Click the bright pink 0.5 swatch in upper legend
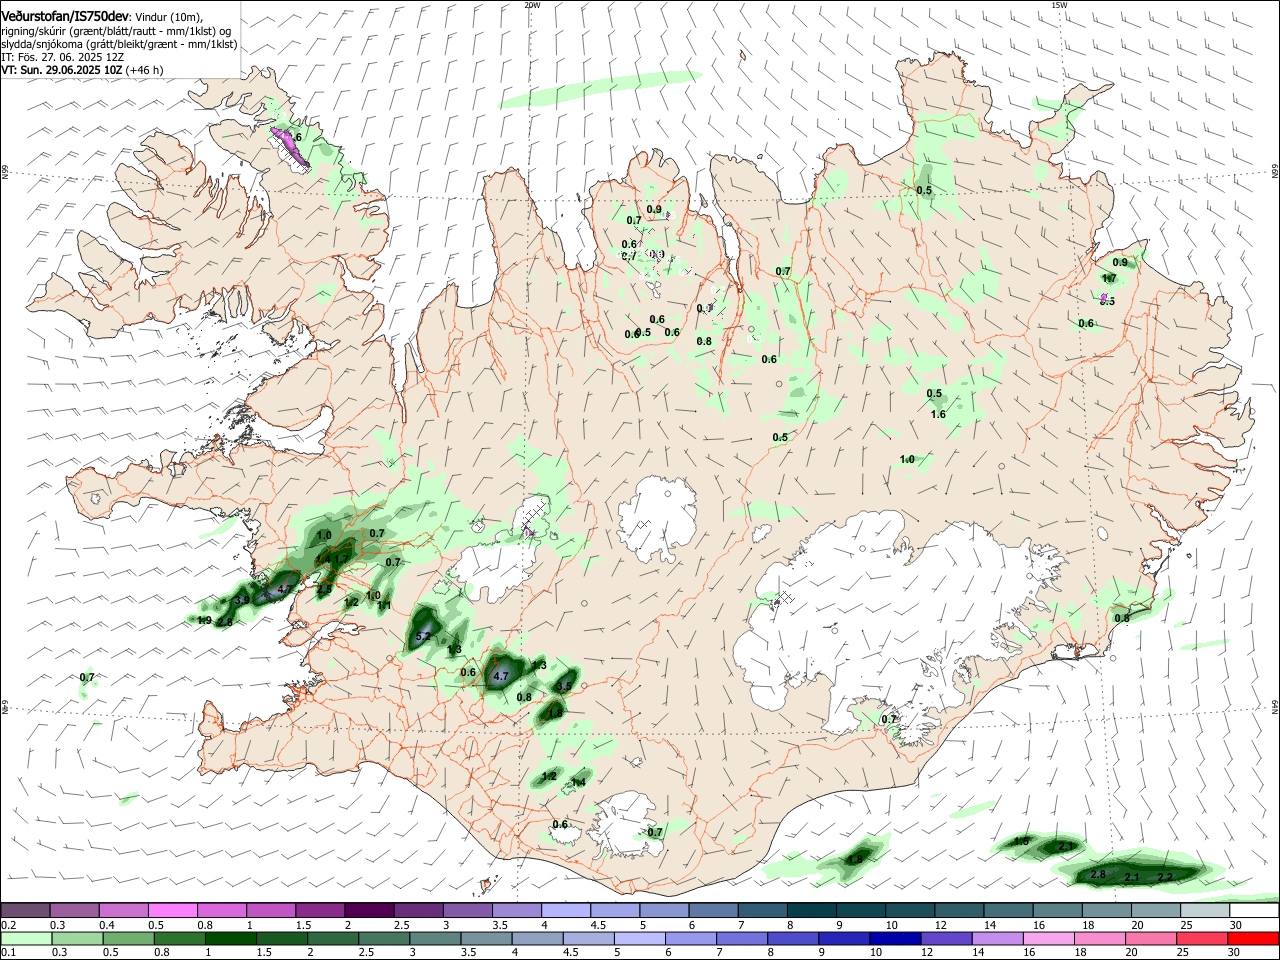Screen dimensions: 1280x960 [172, 910]
